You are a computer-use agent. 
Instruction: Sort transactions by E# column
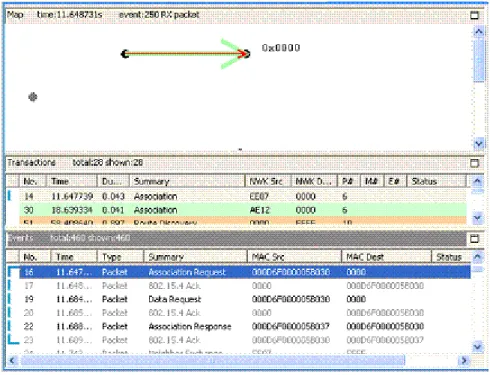click(395, 181)
